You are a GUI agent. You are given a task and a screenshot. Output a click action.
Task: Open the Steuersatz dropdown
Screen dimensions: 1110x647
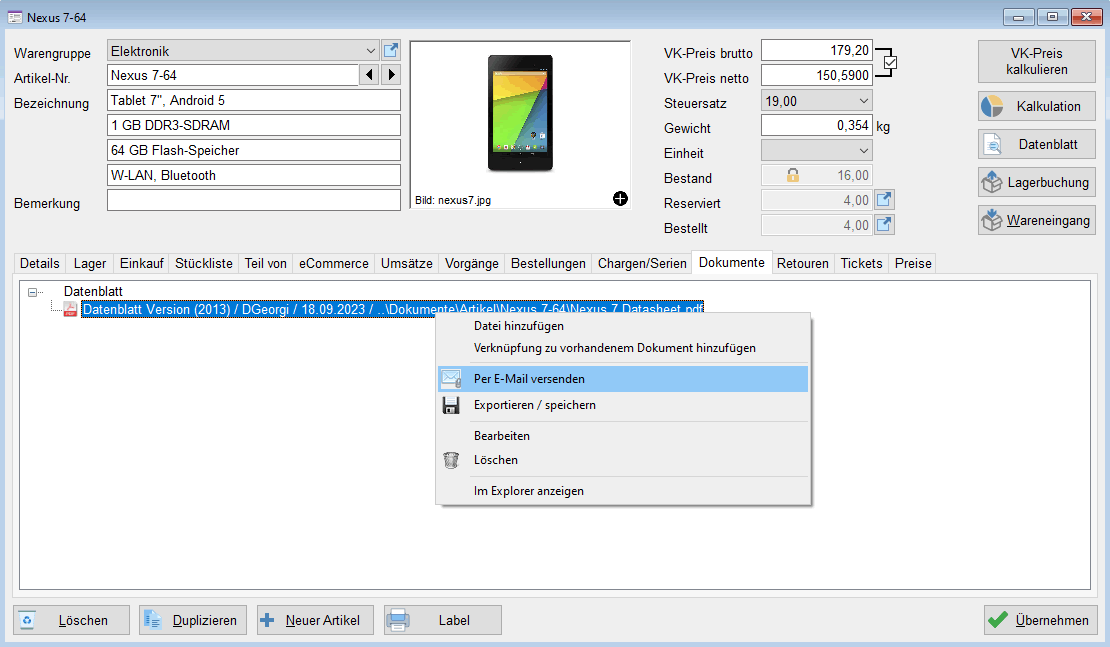coord(864,101)
